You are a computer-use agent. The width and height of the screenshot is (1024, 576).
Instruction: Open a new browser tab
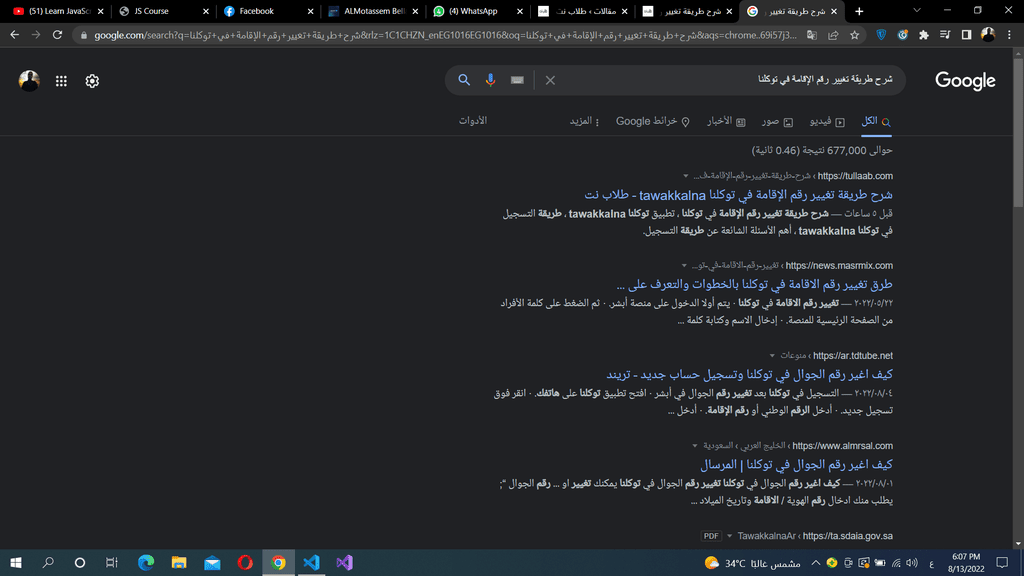pyautogui.click(x=859, y=11)
